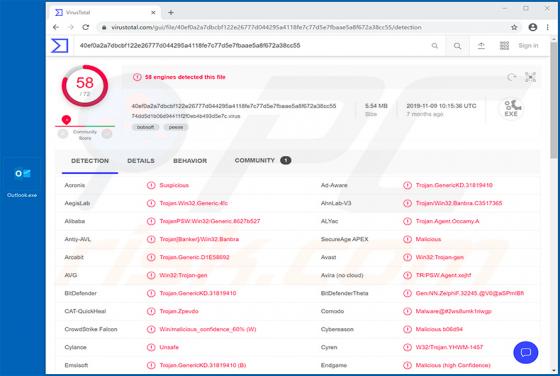The height and width of the screenshot is (376, 560).
Task: Click CAT-QuickHeal result Trojan.Zpevdo
Action: point(179,311)
